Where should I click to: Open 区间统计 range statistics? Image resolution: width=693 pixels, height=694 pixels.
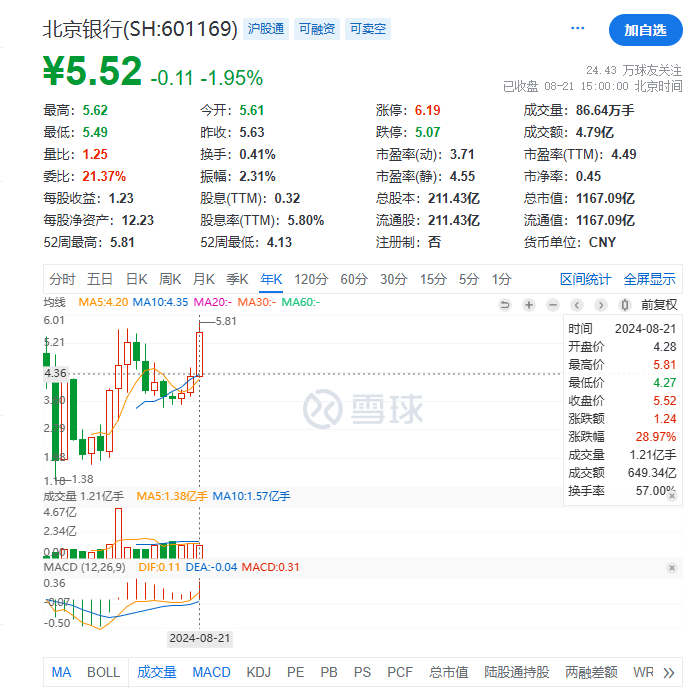[x=585, y=279]
